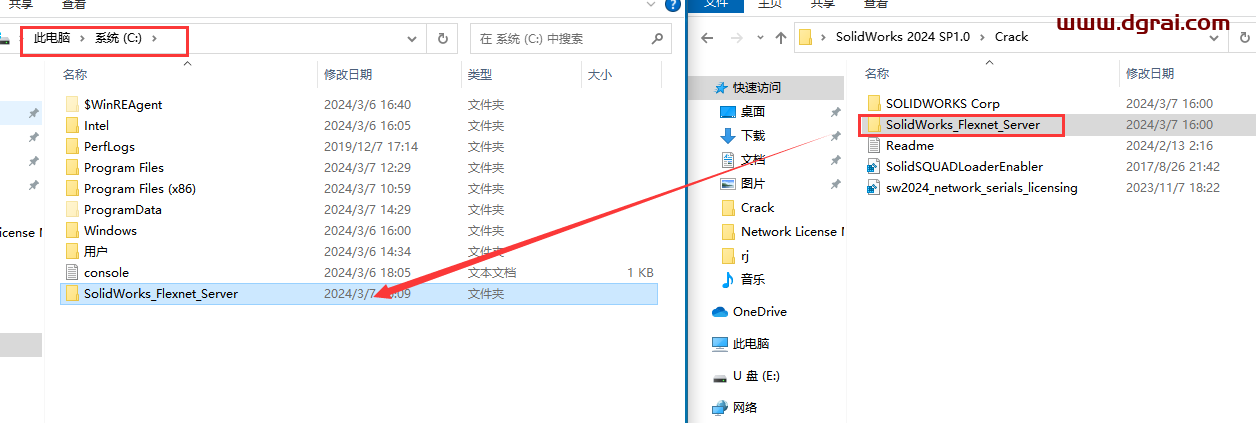Expand breadcrumb arrow after 此电脑

pyautogui.click(x=84, y=38)
